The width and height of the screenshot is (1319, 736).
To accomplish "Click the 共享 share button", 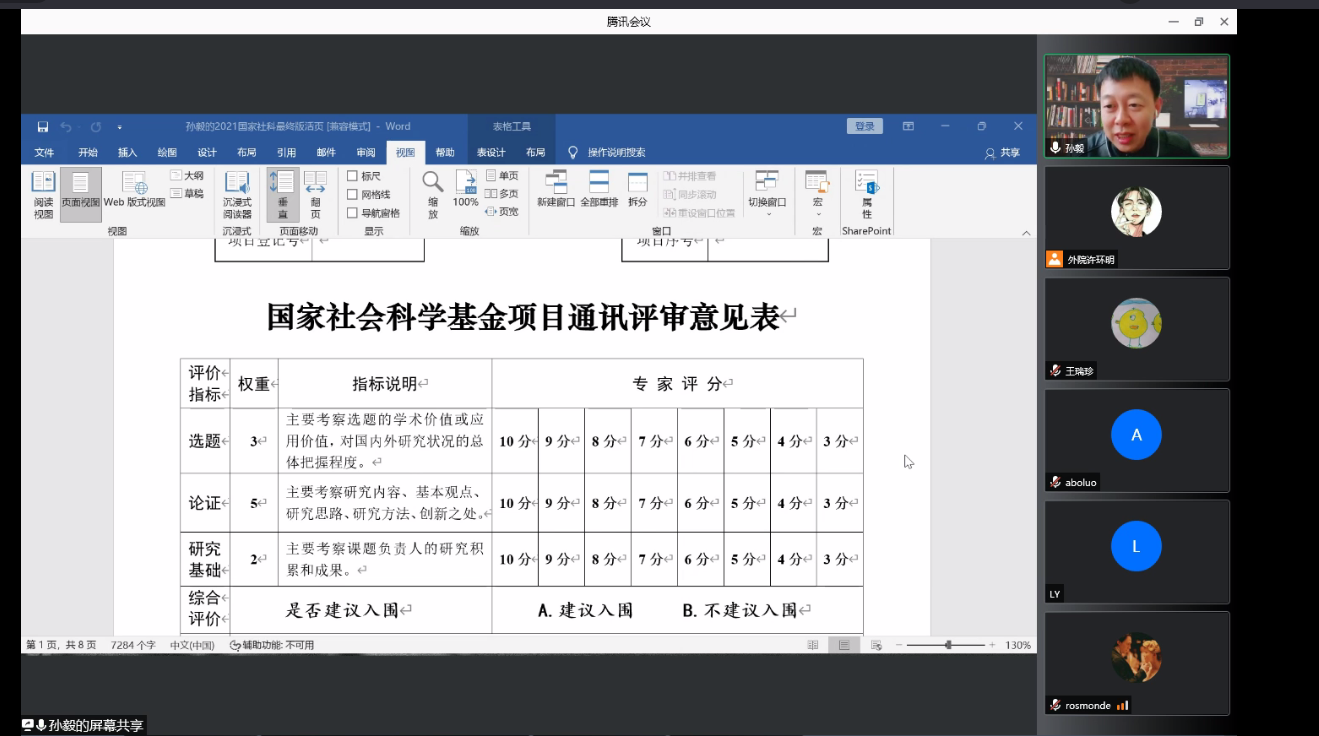I will 1003,153.
